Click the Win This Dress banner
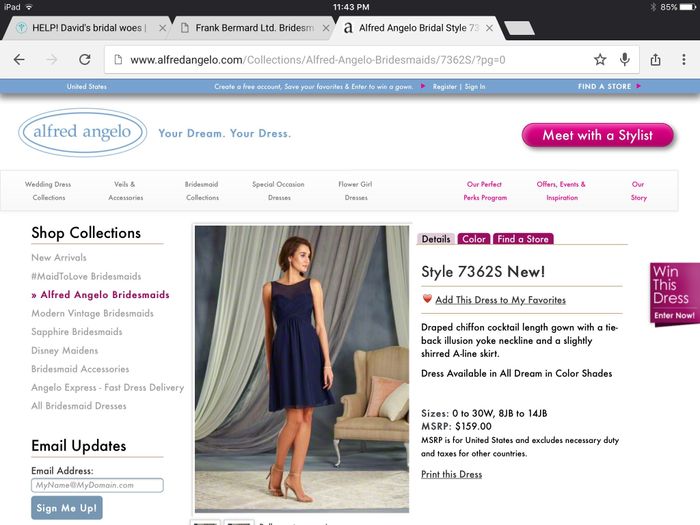 674,293
